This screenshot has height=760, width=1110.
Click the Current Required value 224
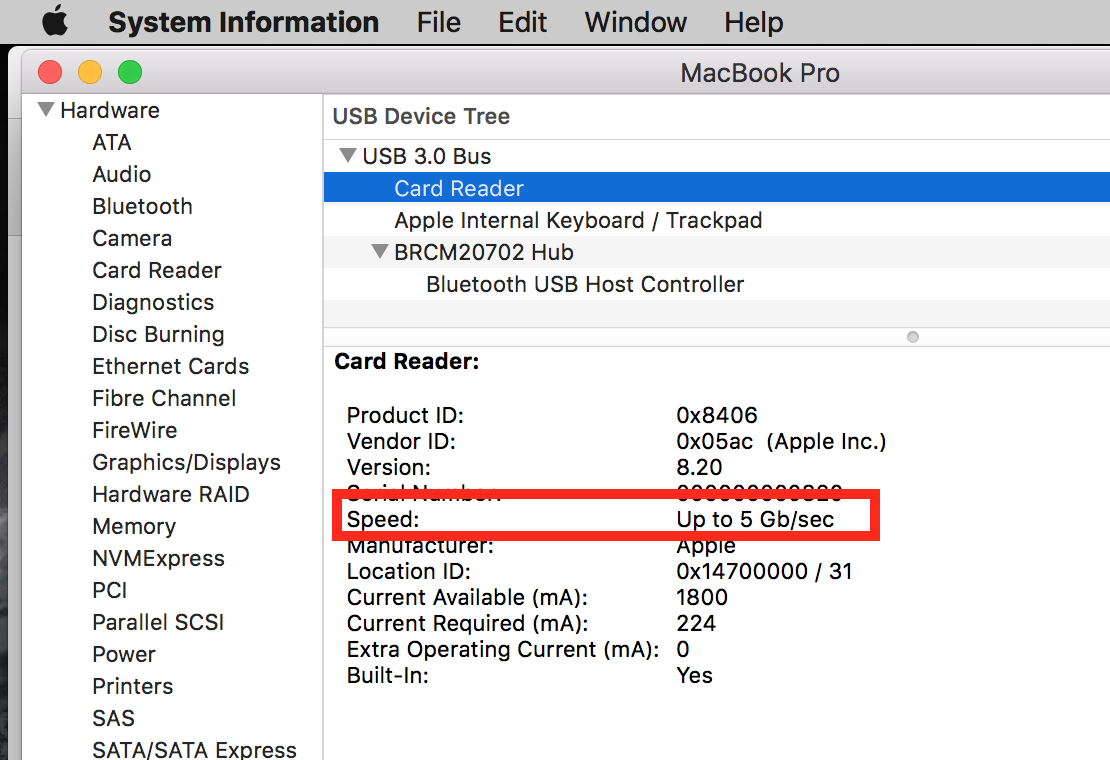tap(696, 623)
